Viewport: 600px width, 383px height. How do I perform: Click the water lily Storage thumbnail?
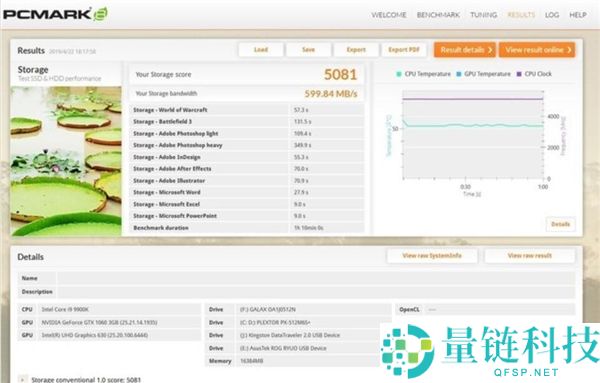click(66, 161)
